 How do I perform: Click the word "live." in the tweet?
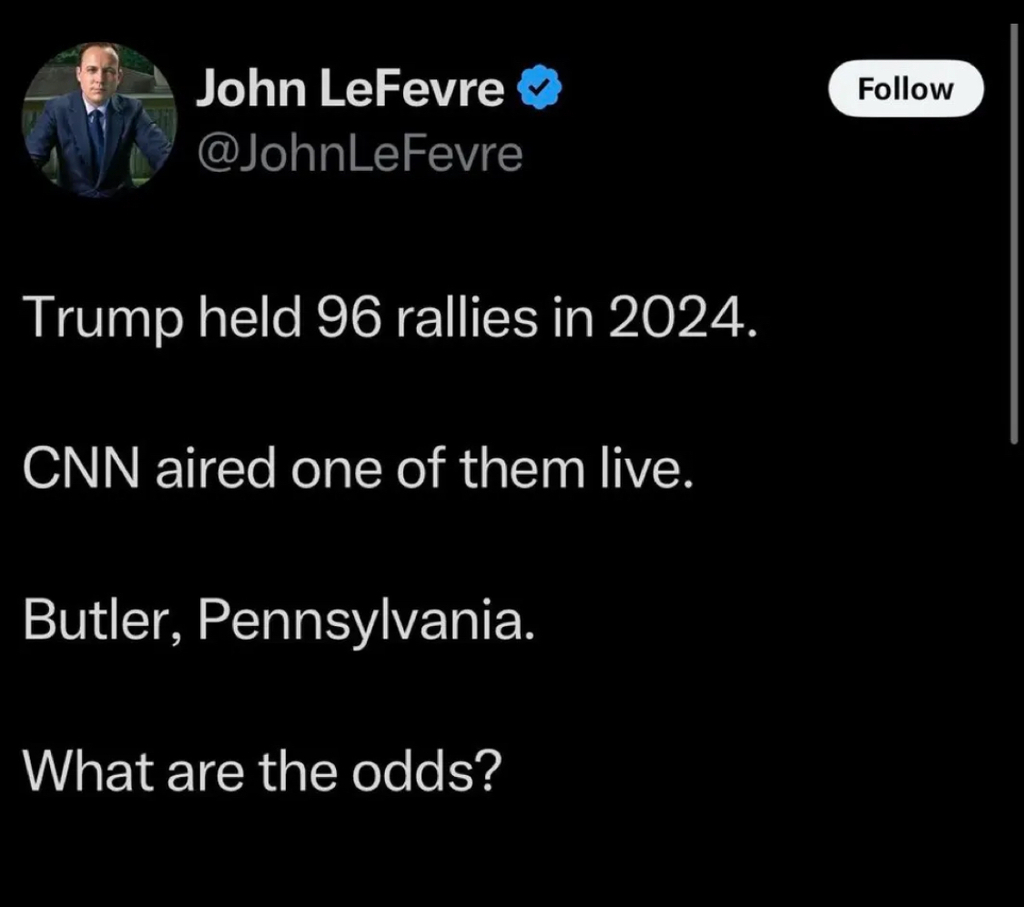coord(654,470)
